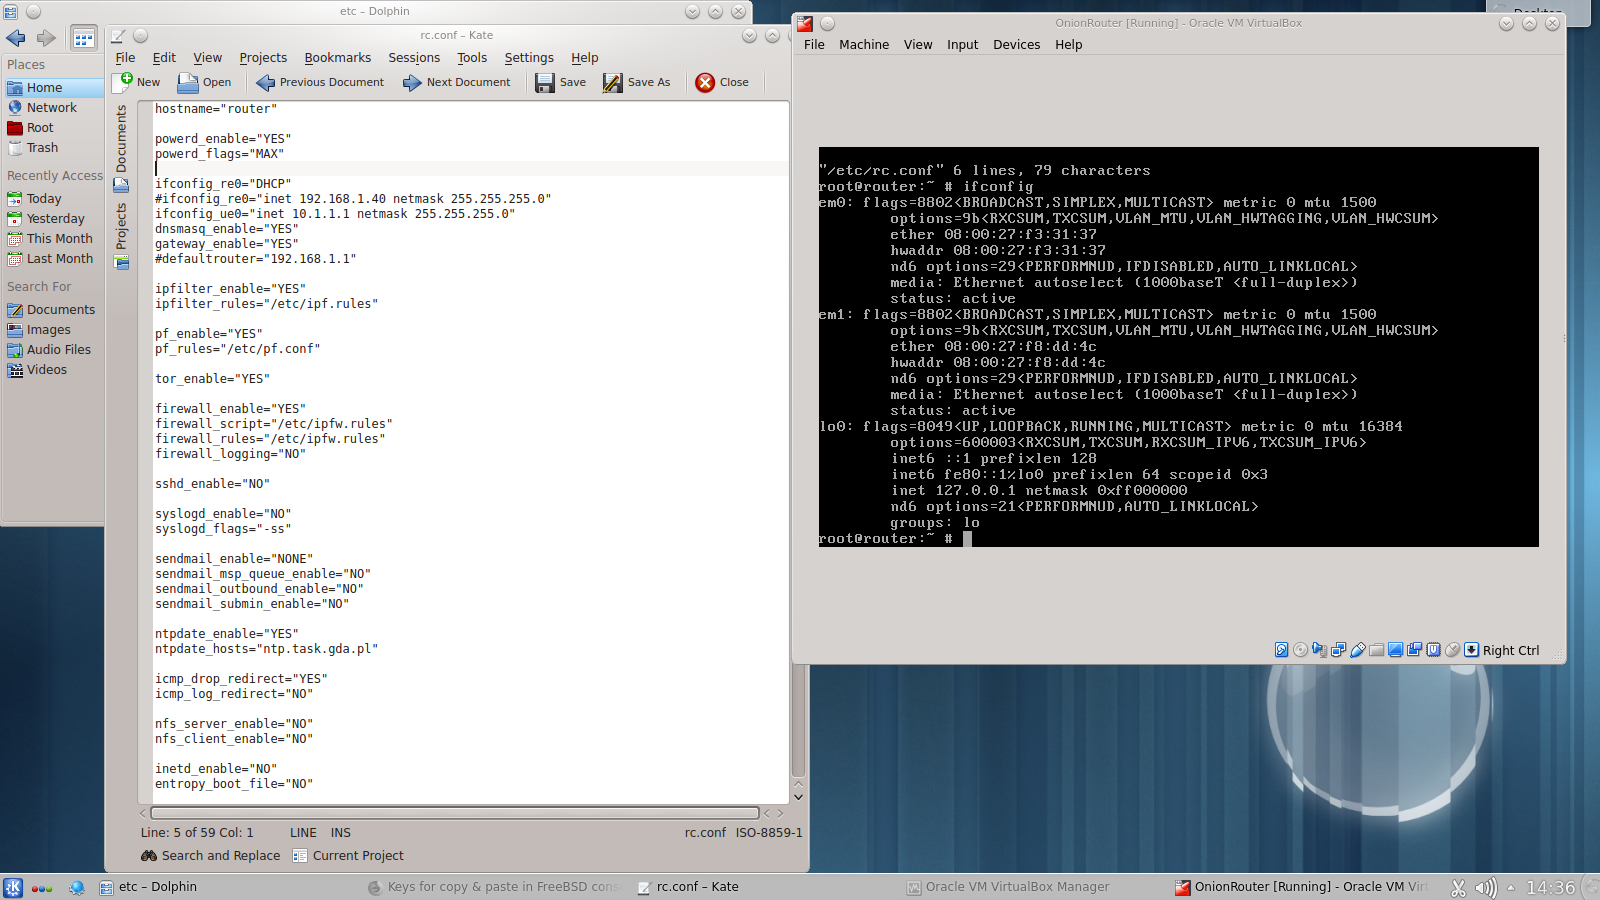
Task: Open Kate Help menu
Action: (585, 57)
